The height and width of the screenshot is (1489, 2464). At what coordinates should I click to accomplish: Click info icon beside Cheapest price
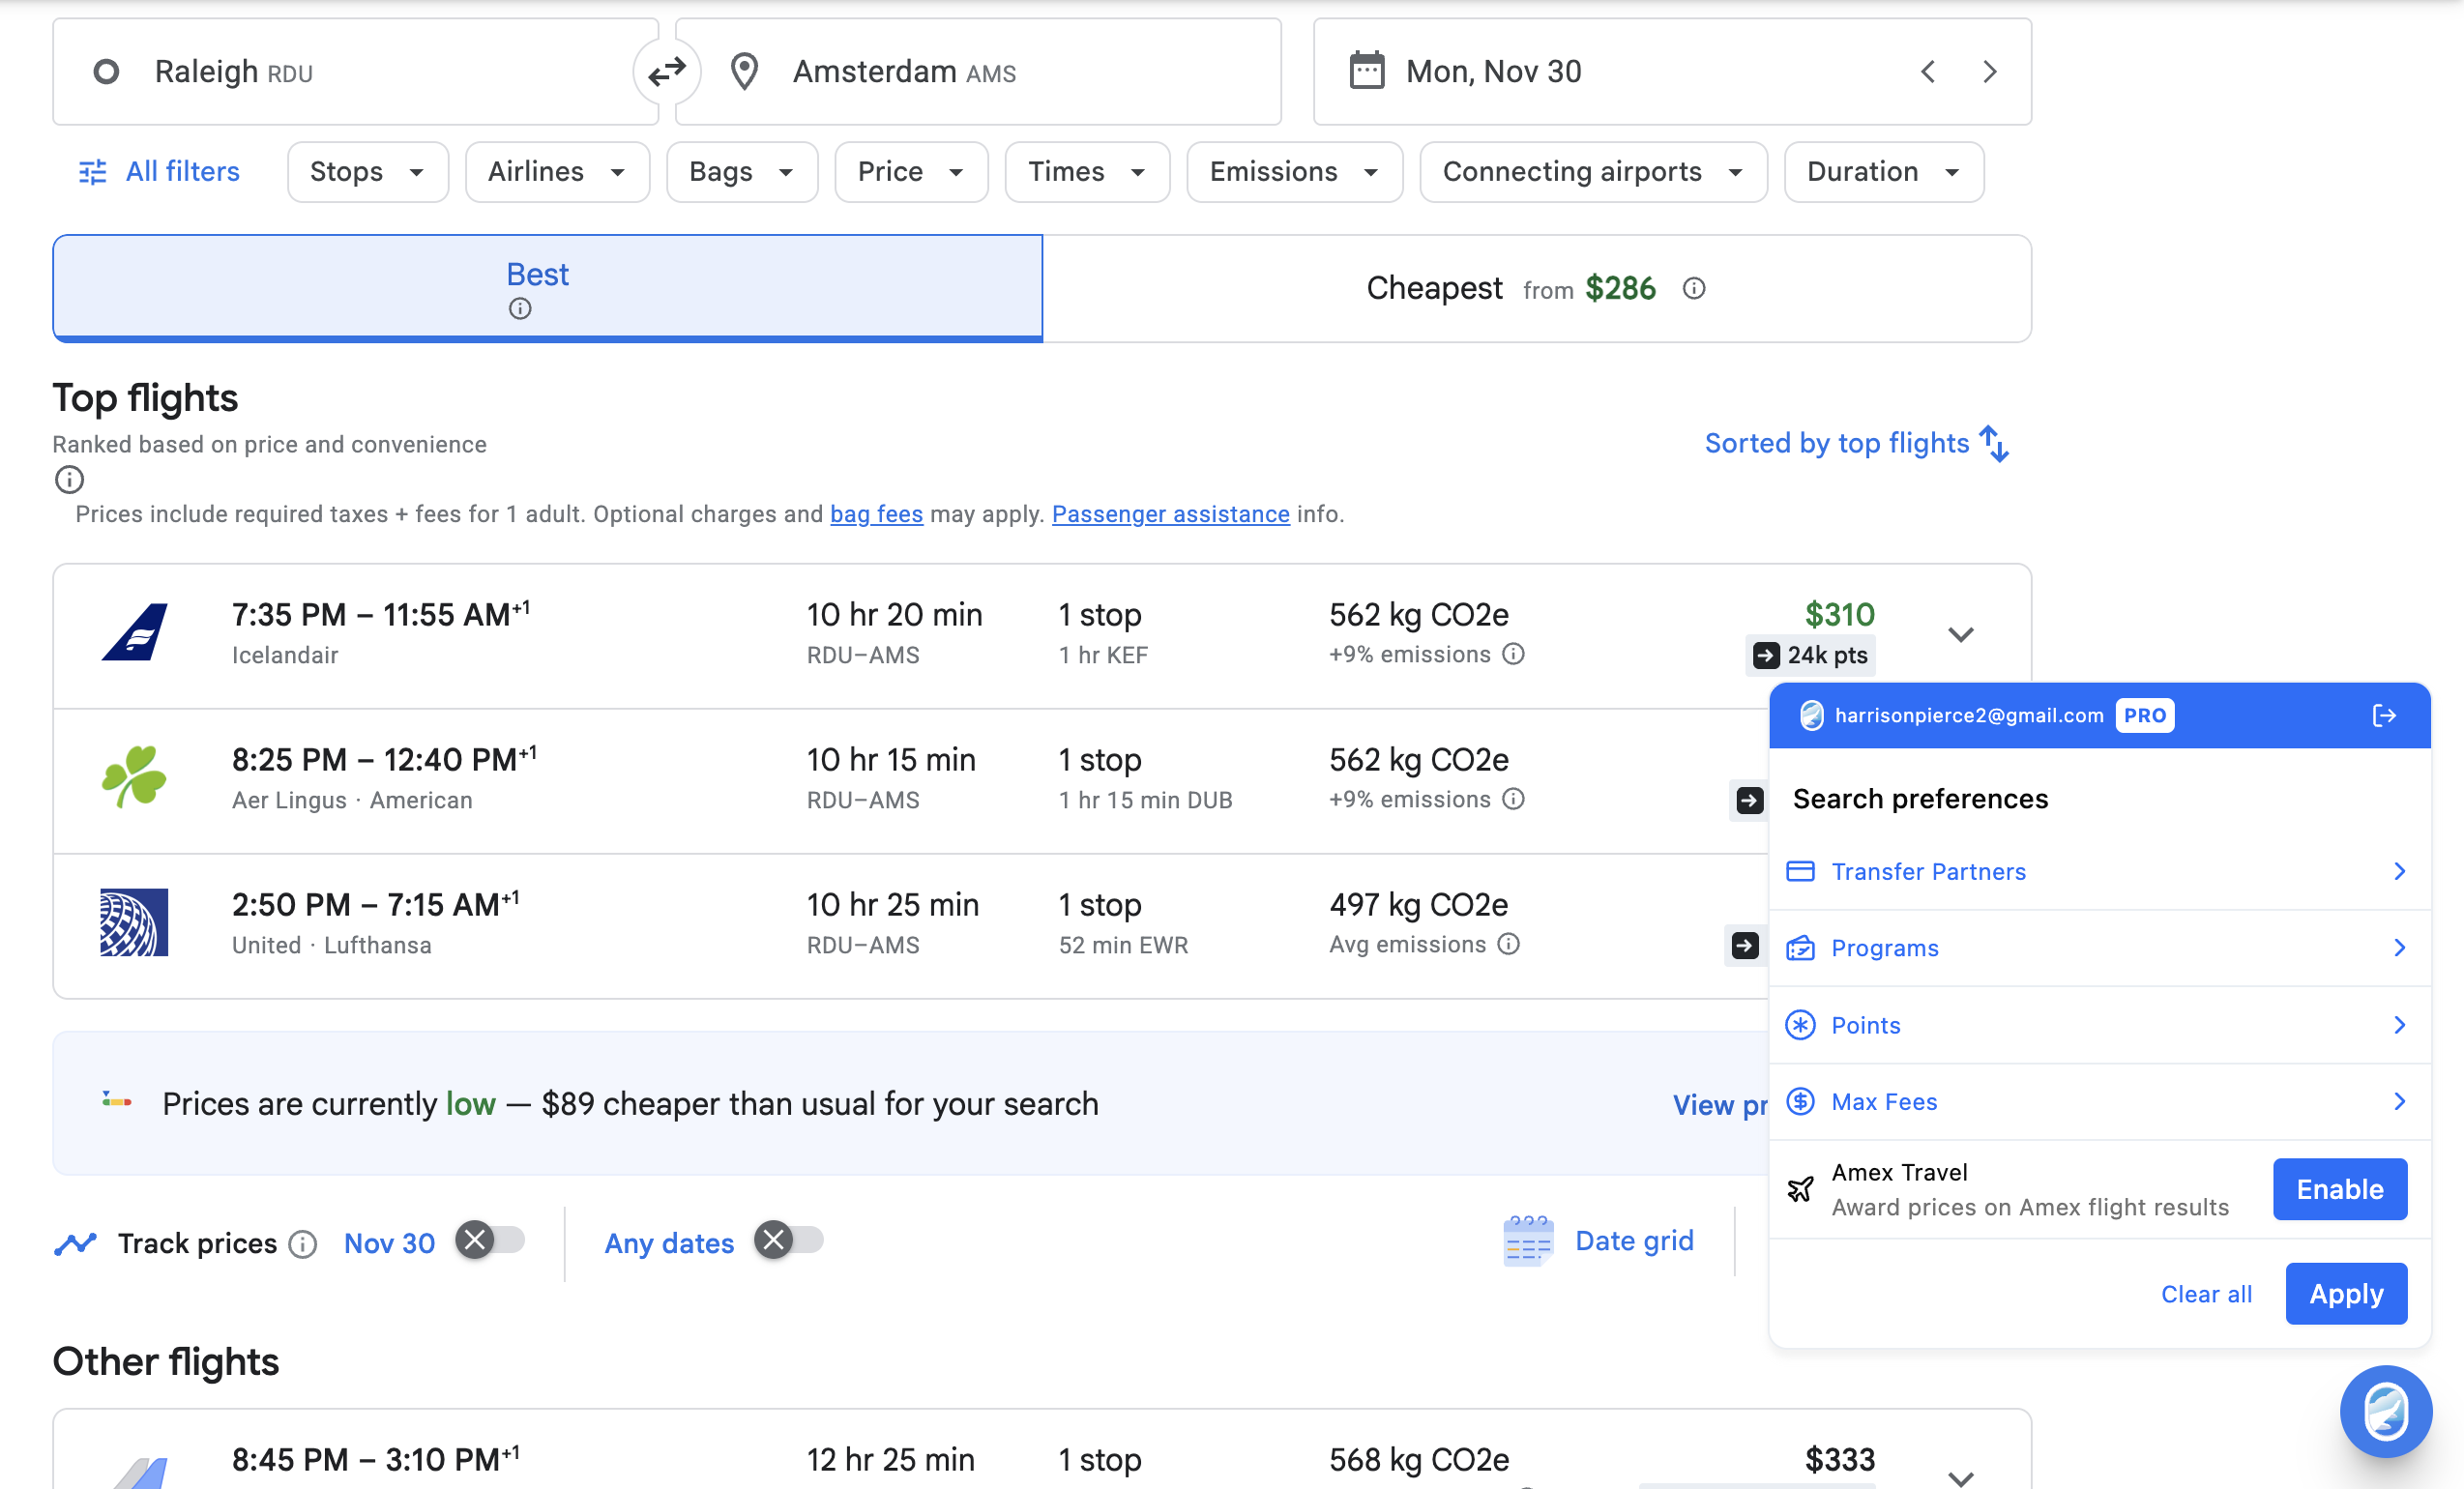1693,288
